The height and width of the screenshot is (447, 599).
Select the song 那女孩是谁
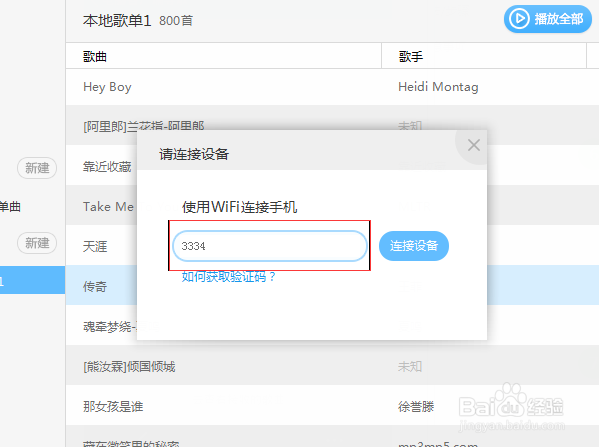point(113,407)
